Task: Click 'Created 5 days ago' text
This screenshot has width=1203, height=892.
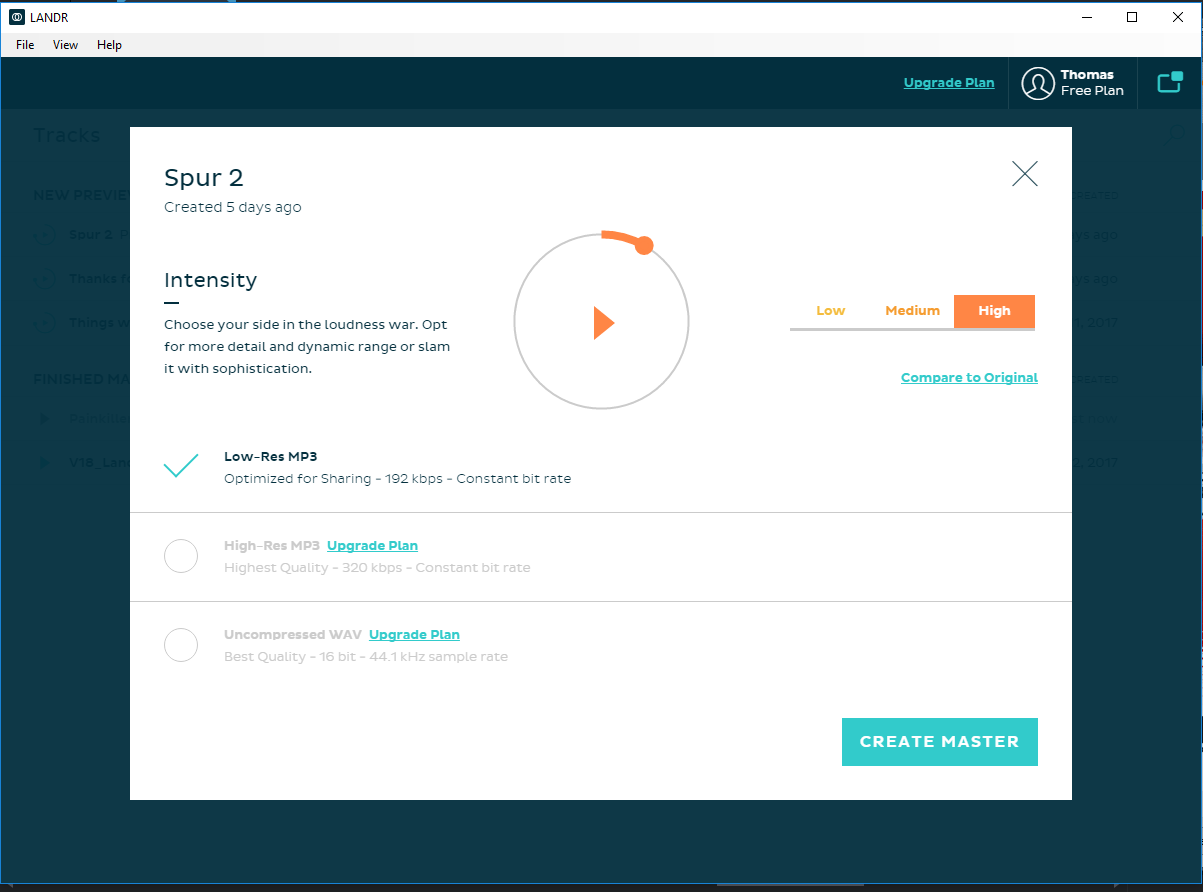Action: (233, 207)
